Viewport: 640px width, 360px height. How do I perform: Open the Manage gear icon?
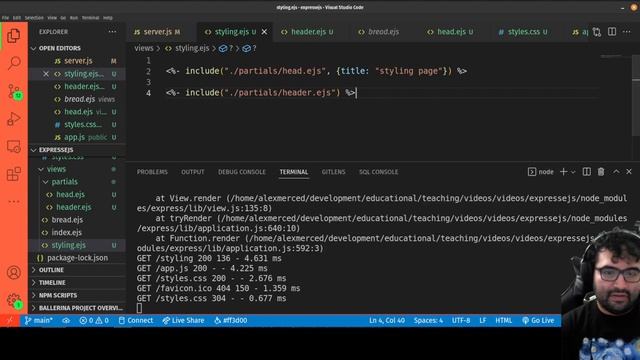[14, 300]
